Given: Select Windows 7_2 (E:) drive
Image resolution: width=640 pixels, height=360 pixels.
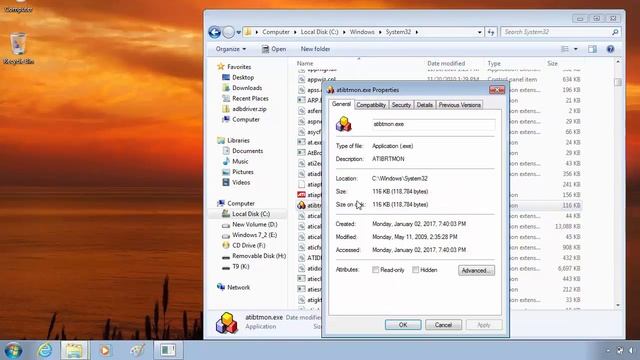Looking at the screenshot, I should pos(254,235).
